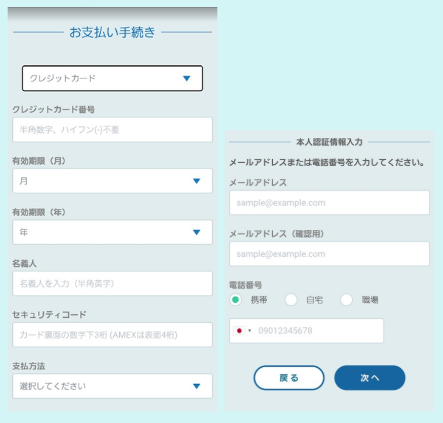Image resolution: width=443 pixels, height=423 pixels.
Task: Select the 自宅 phone type radio button
Action: point(291,300)
